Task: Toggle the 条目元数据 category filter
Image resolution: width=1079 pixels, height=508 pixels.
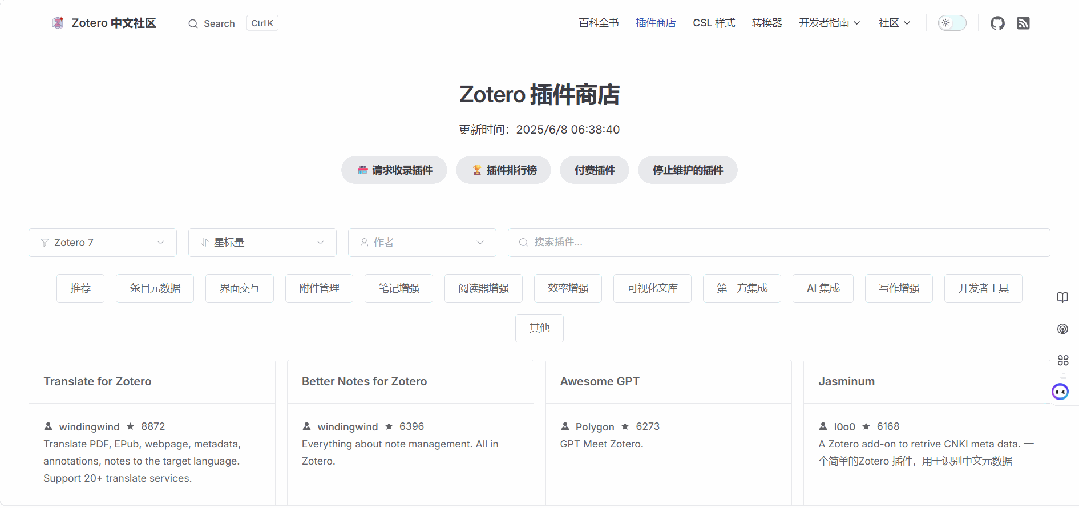Action: 155,288
